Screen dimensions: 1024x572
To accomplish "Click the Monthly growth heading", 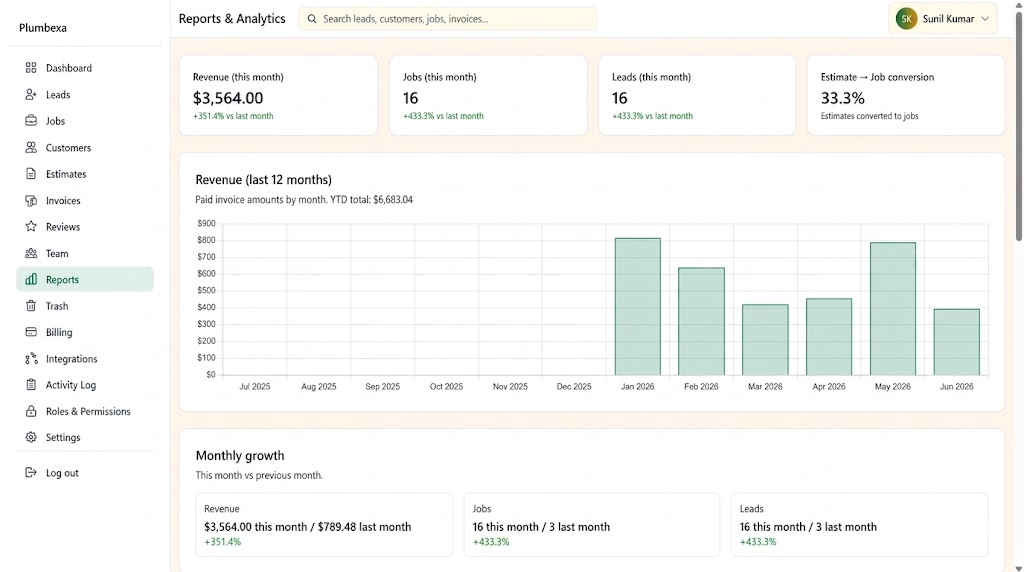I will (x=240, y=456).
